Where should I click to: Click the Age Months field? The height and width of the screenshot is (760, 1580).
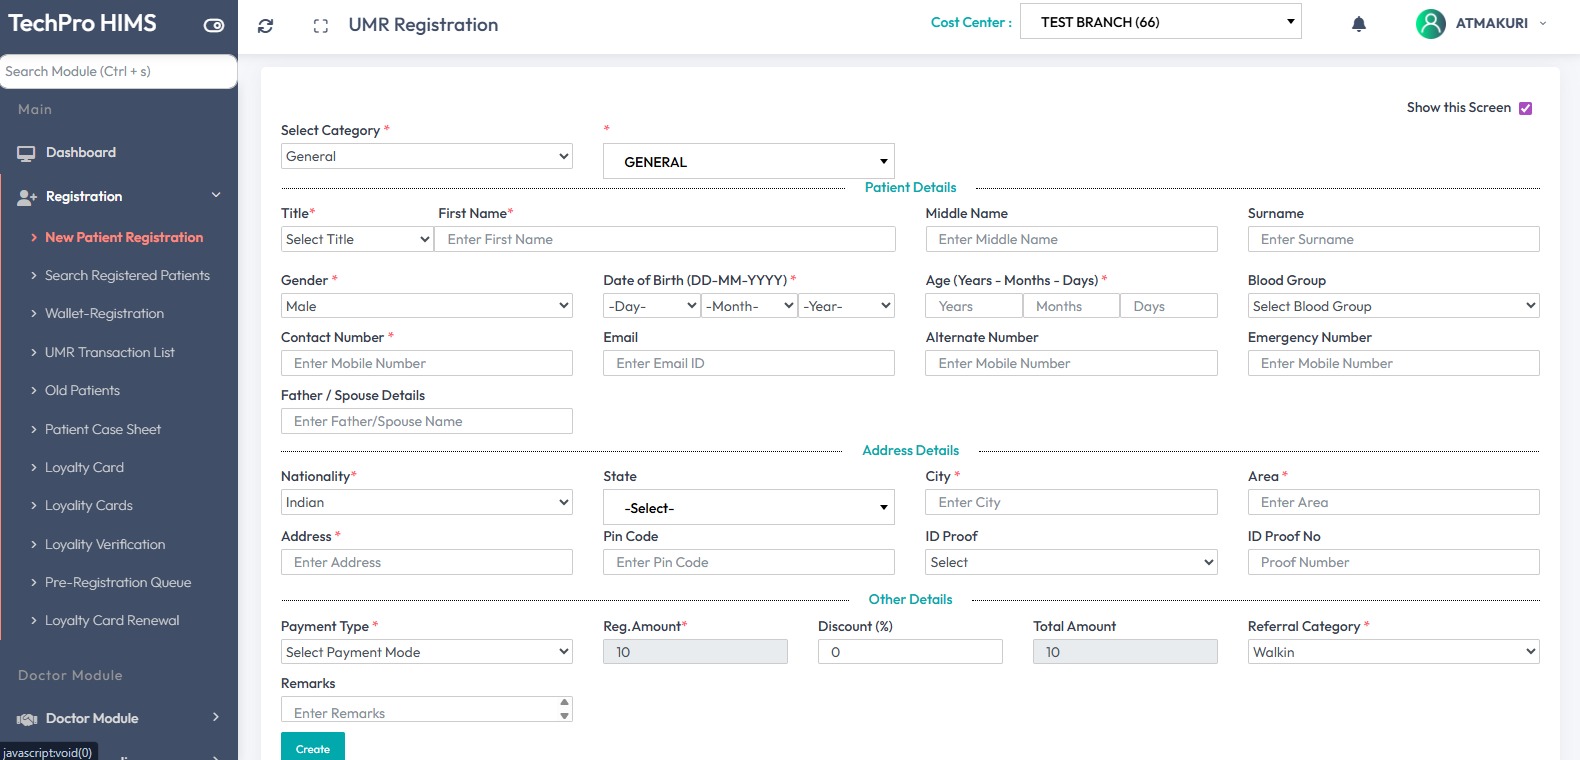point(1071,306)
